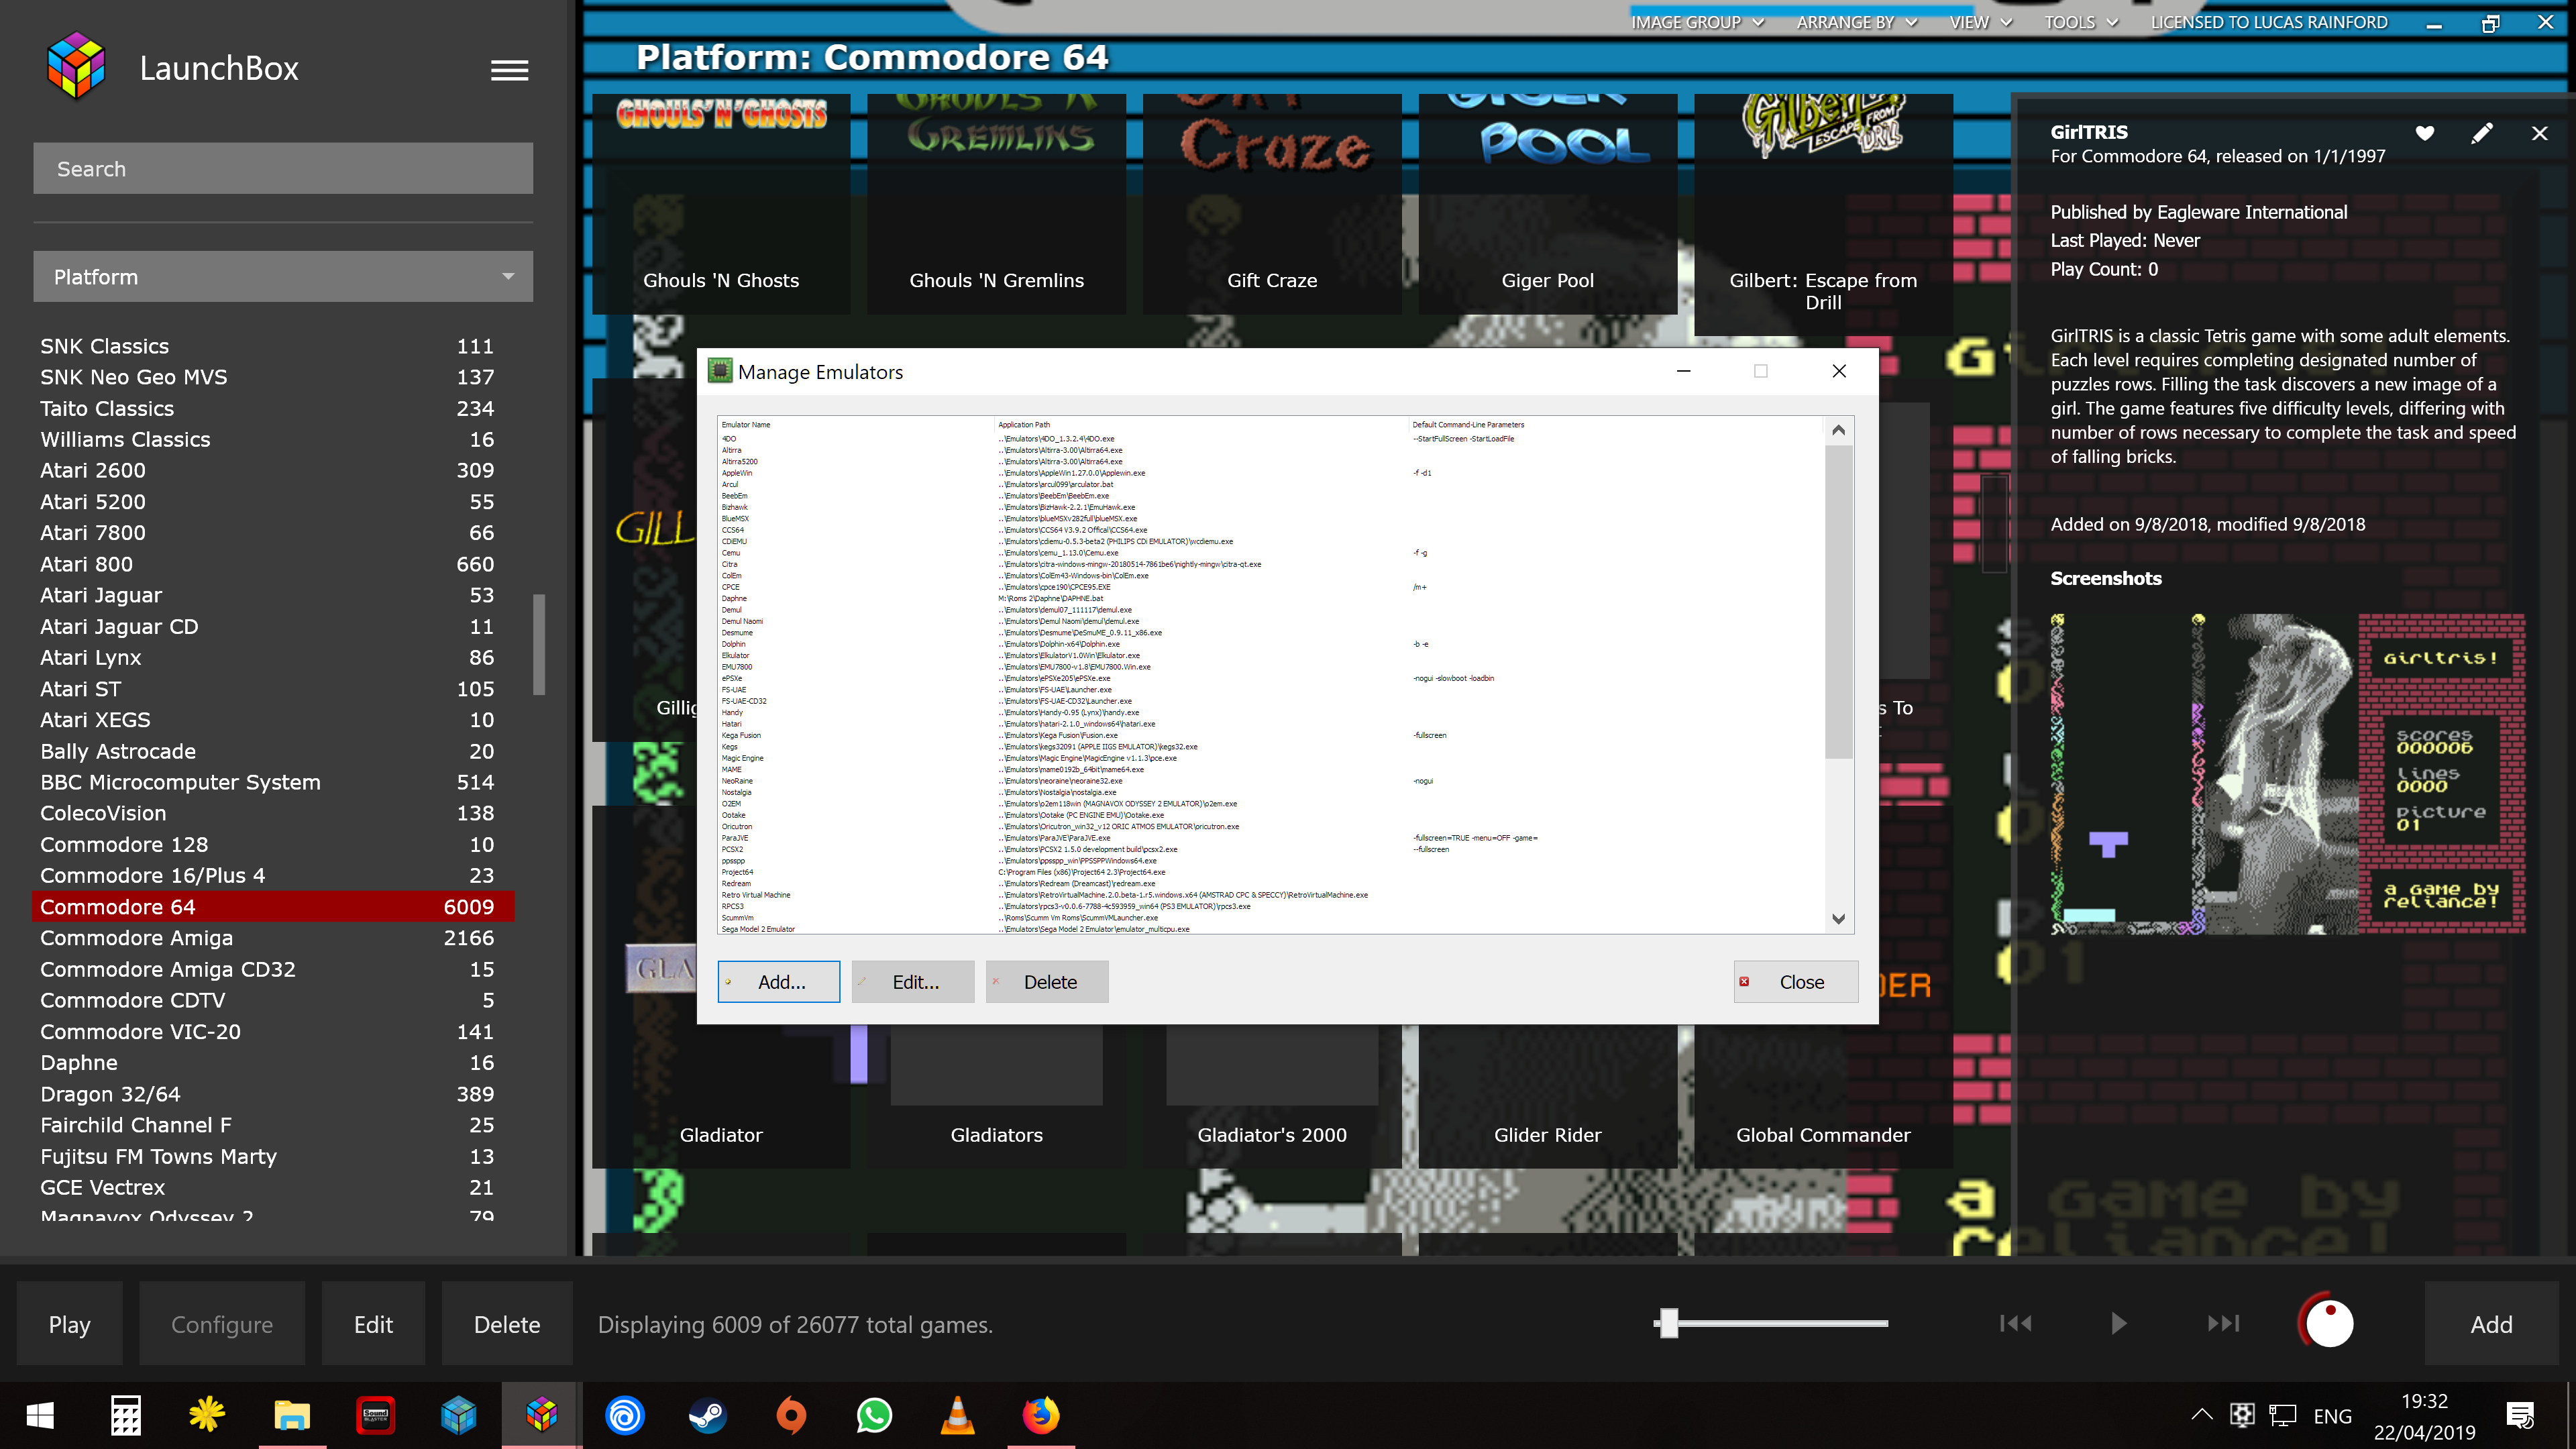Click Edit button in bottom bar
2576x1449 pixels.
(x=373, y=1324)
